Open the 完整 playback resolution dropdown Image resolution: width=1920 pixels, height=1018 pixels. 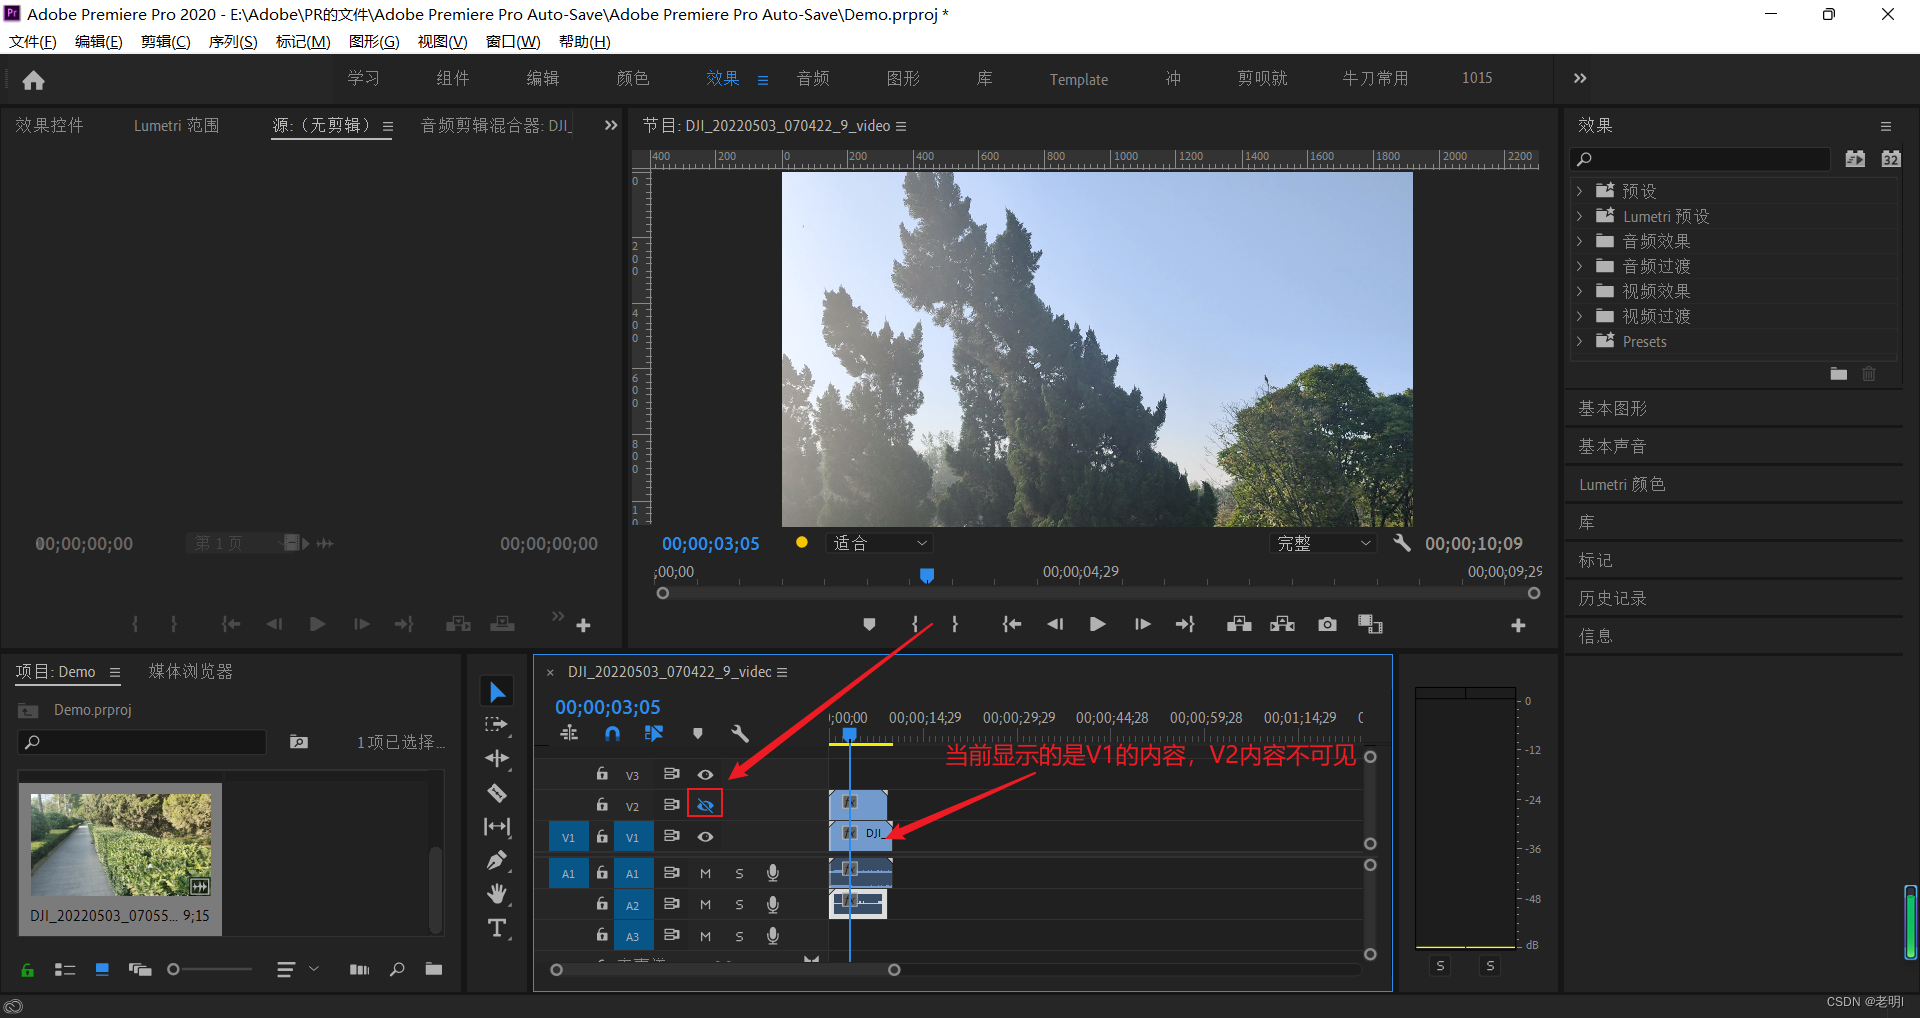click(1323, 543)
